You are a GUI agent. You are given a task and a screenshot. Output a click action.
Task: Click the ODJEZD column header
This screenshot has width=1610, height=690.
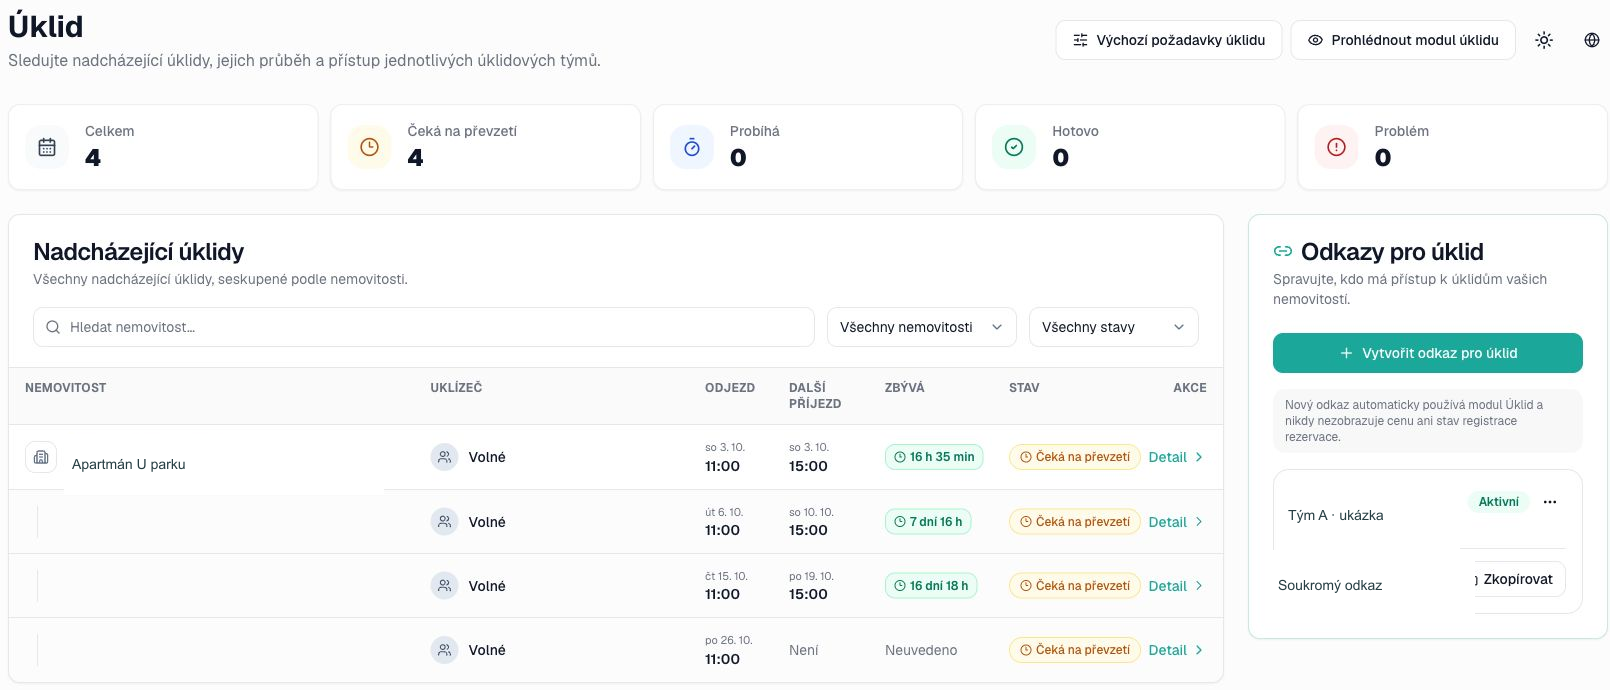coord(730,388)
